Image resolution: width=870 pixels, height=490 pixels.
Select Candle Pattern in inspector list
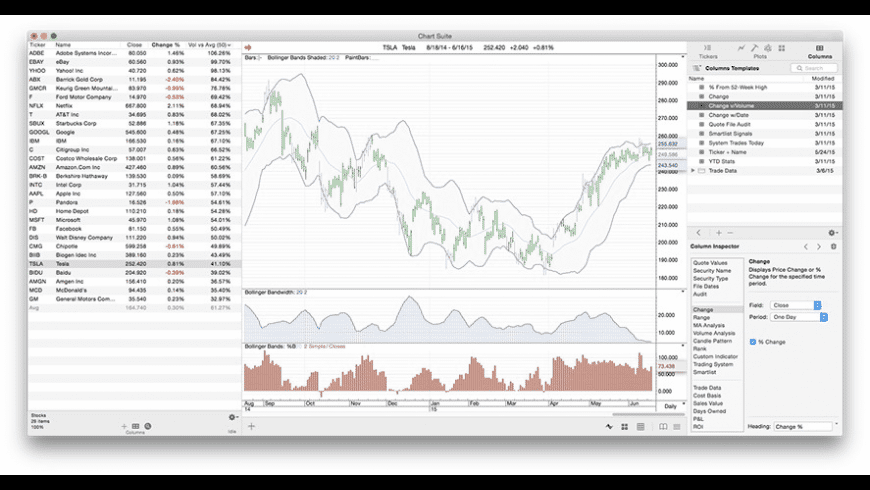712,341
